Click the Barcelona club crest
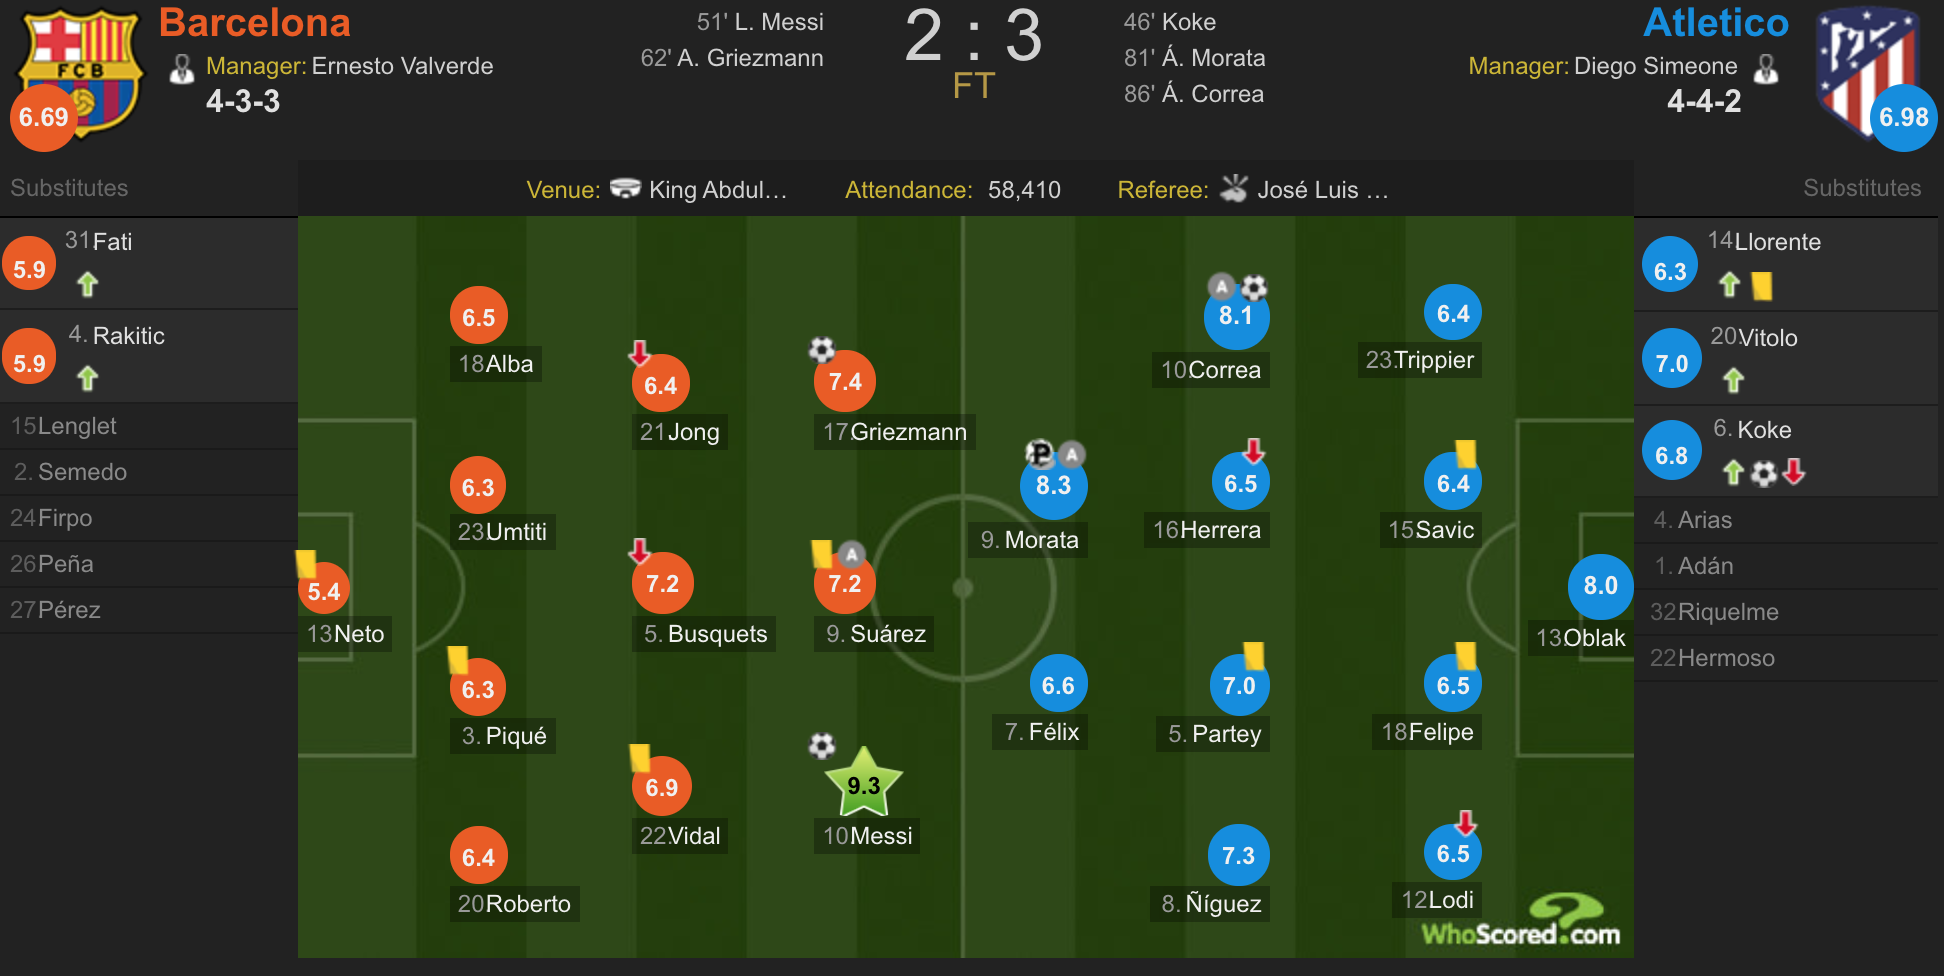 coord(80,70)
